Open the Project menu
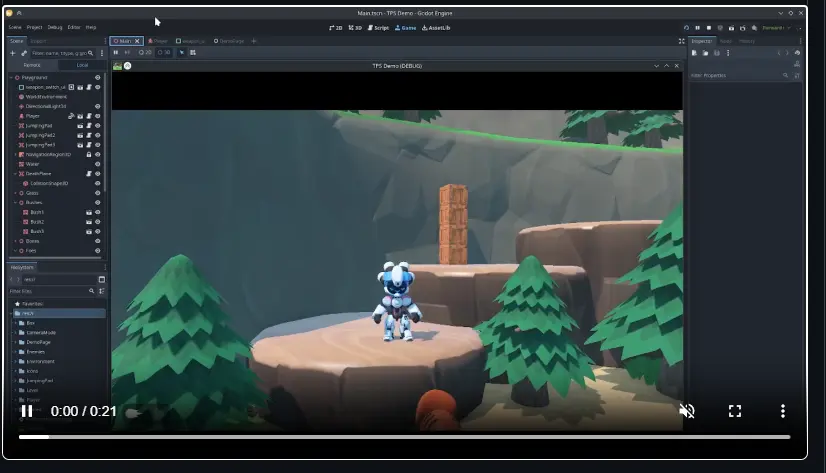This screenshot has width=826, height=473. click(x=34, y=27)
